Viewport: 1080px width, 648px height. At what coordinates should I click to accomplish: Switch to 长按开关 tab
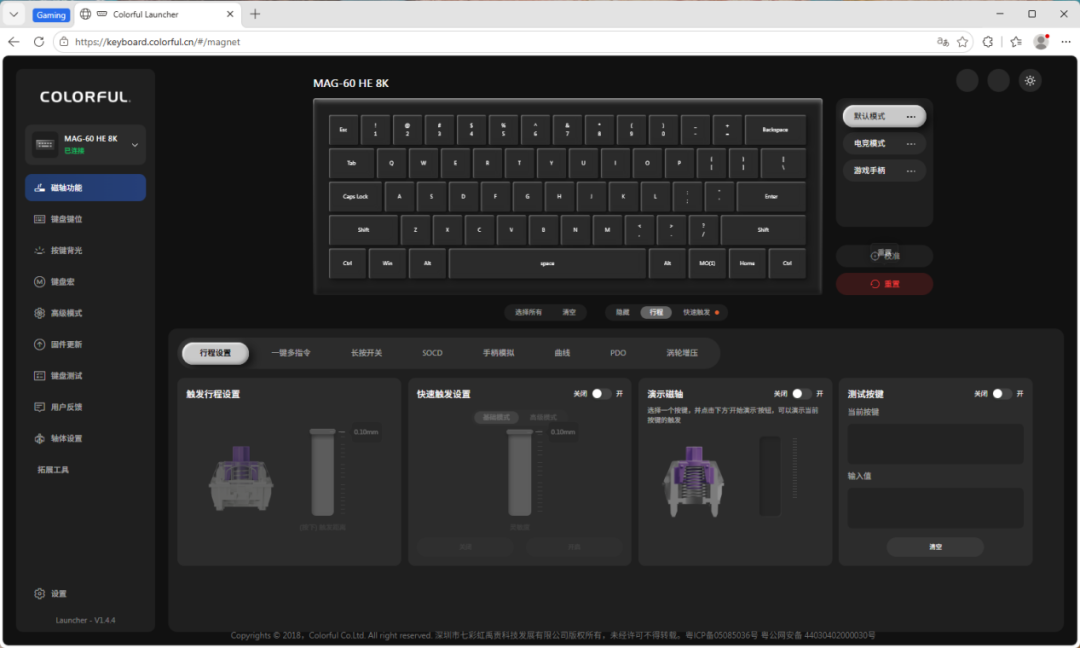tap(366, 353)
